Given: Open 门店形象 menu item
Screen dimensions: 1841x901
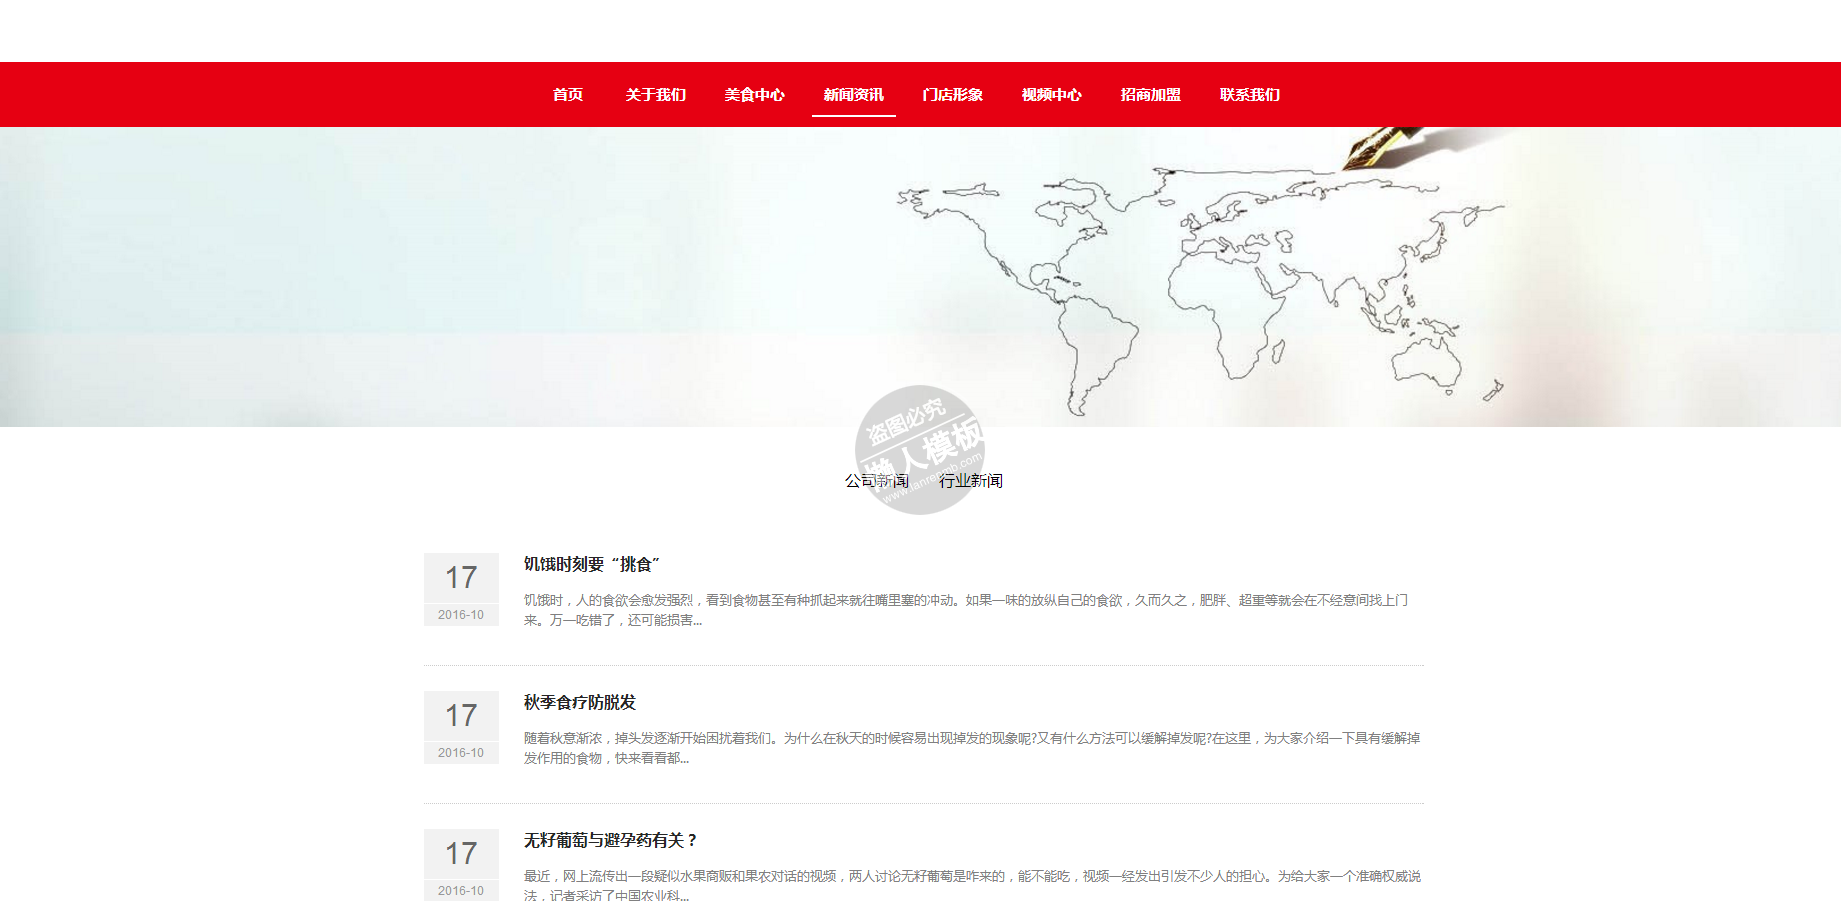Looking at the screenshot, I should click(953, 95).
